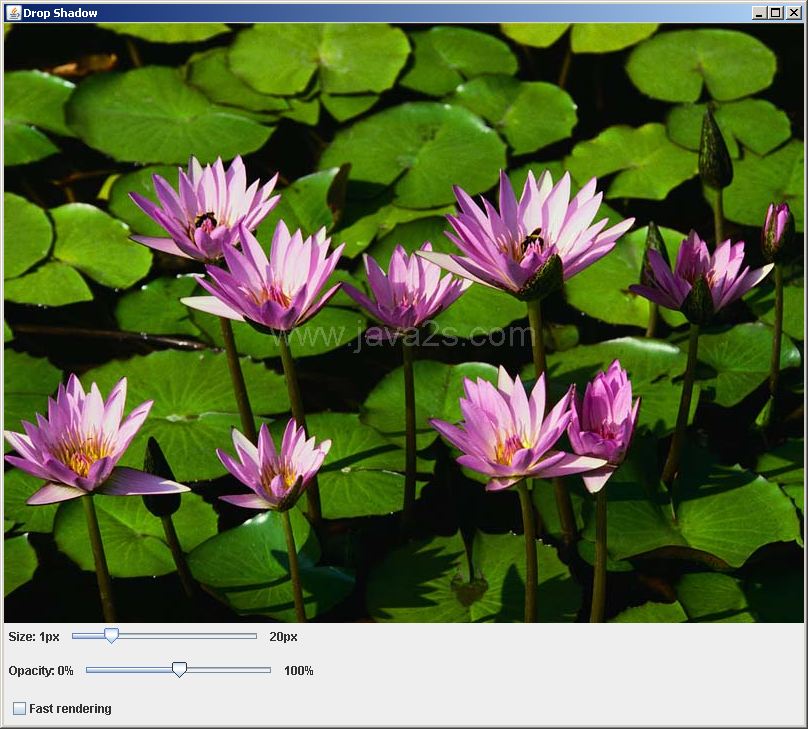Click the 'Opacity: 0%' label
This screenshot has width=808, height=729.
[x=41, y=670]
